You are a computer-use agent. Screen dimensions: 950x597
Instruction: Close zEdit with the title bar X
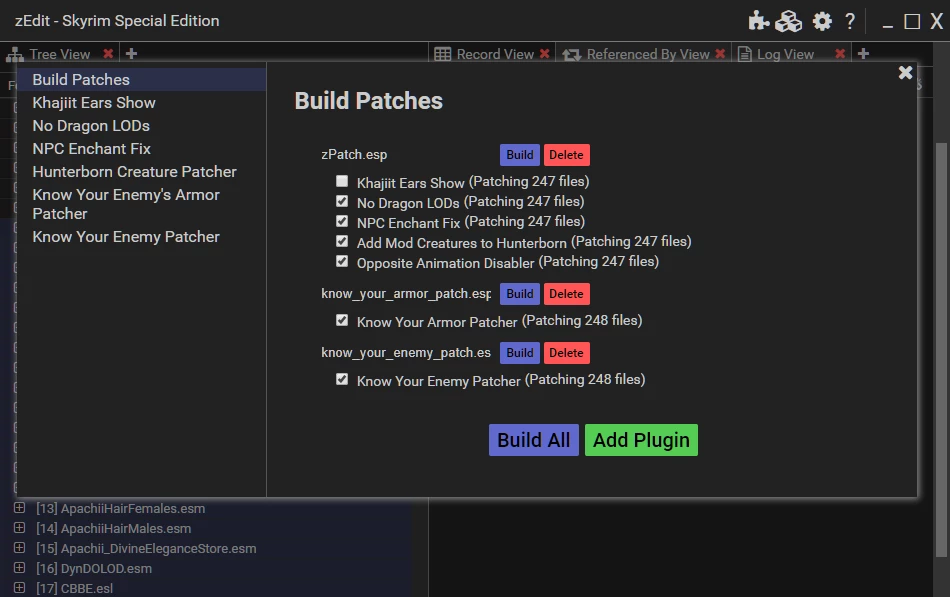pyautogui.click(x=937, y=21)
